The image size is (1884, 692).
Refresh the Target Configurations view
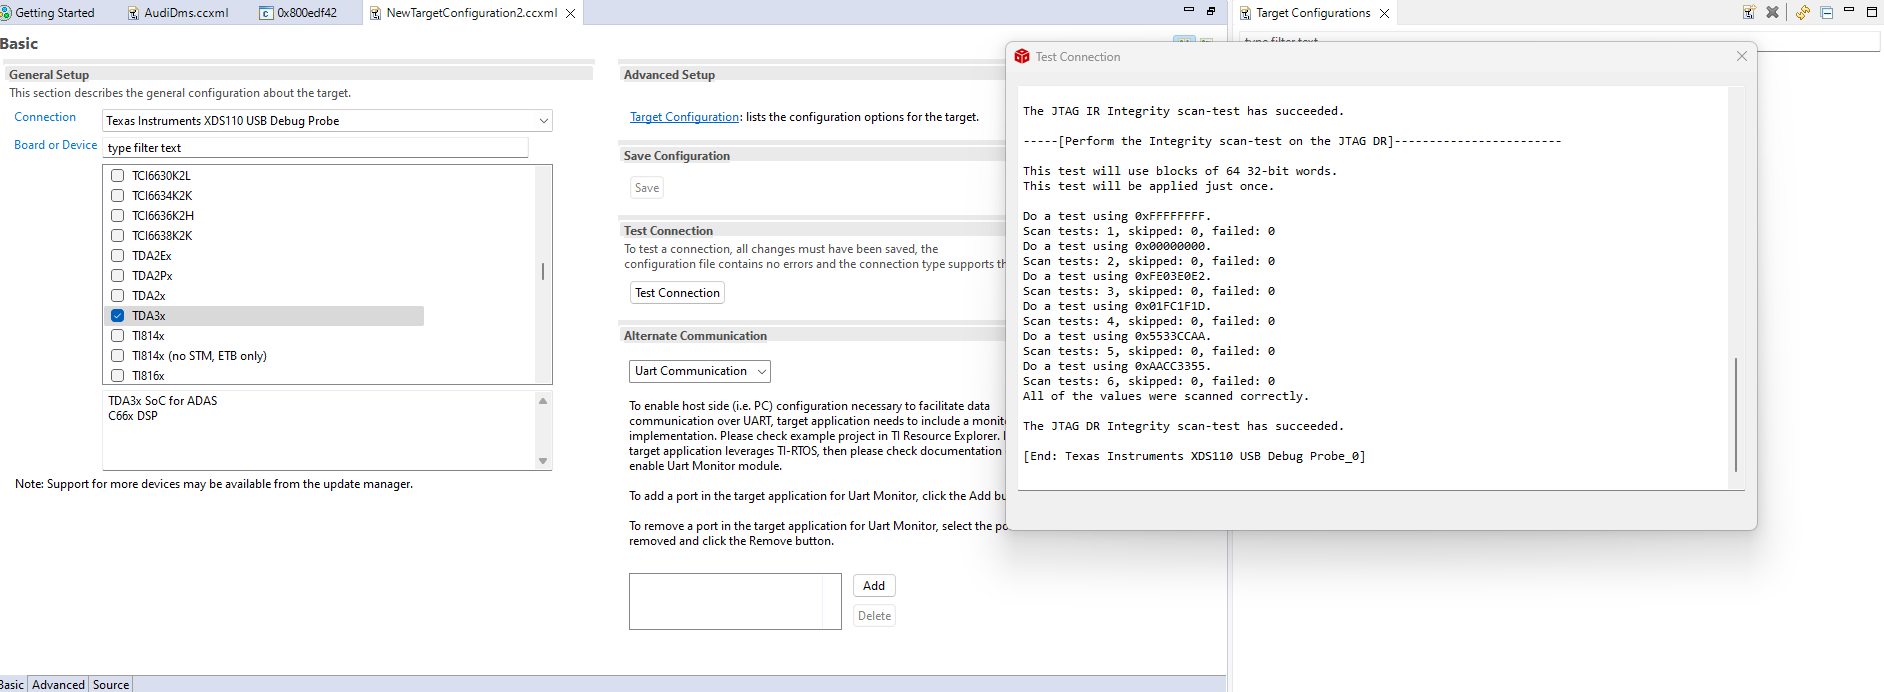tap(1802, 12)
